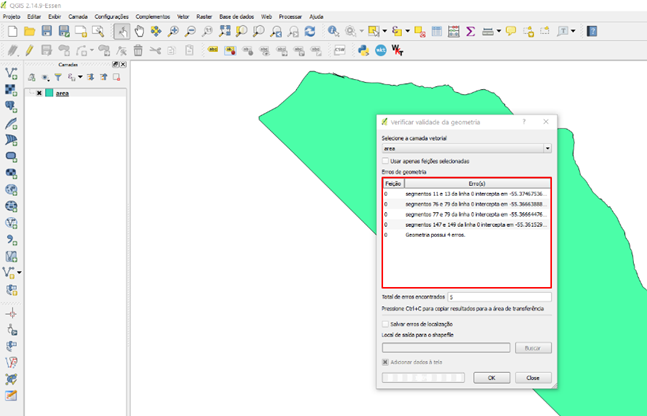
Task: Open the Select Features tool dropdown arrow
Action: click(x=385, y=31)
